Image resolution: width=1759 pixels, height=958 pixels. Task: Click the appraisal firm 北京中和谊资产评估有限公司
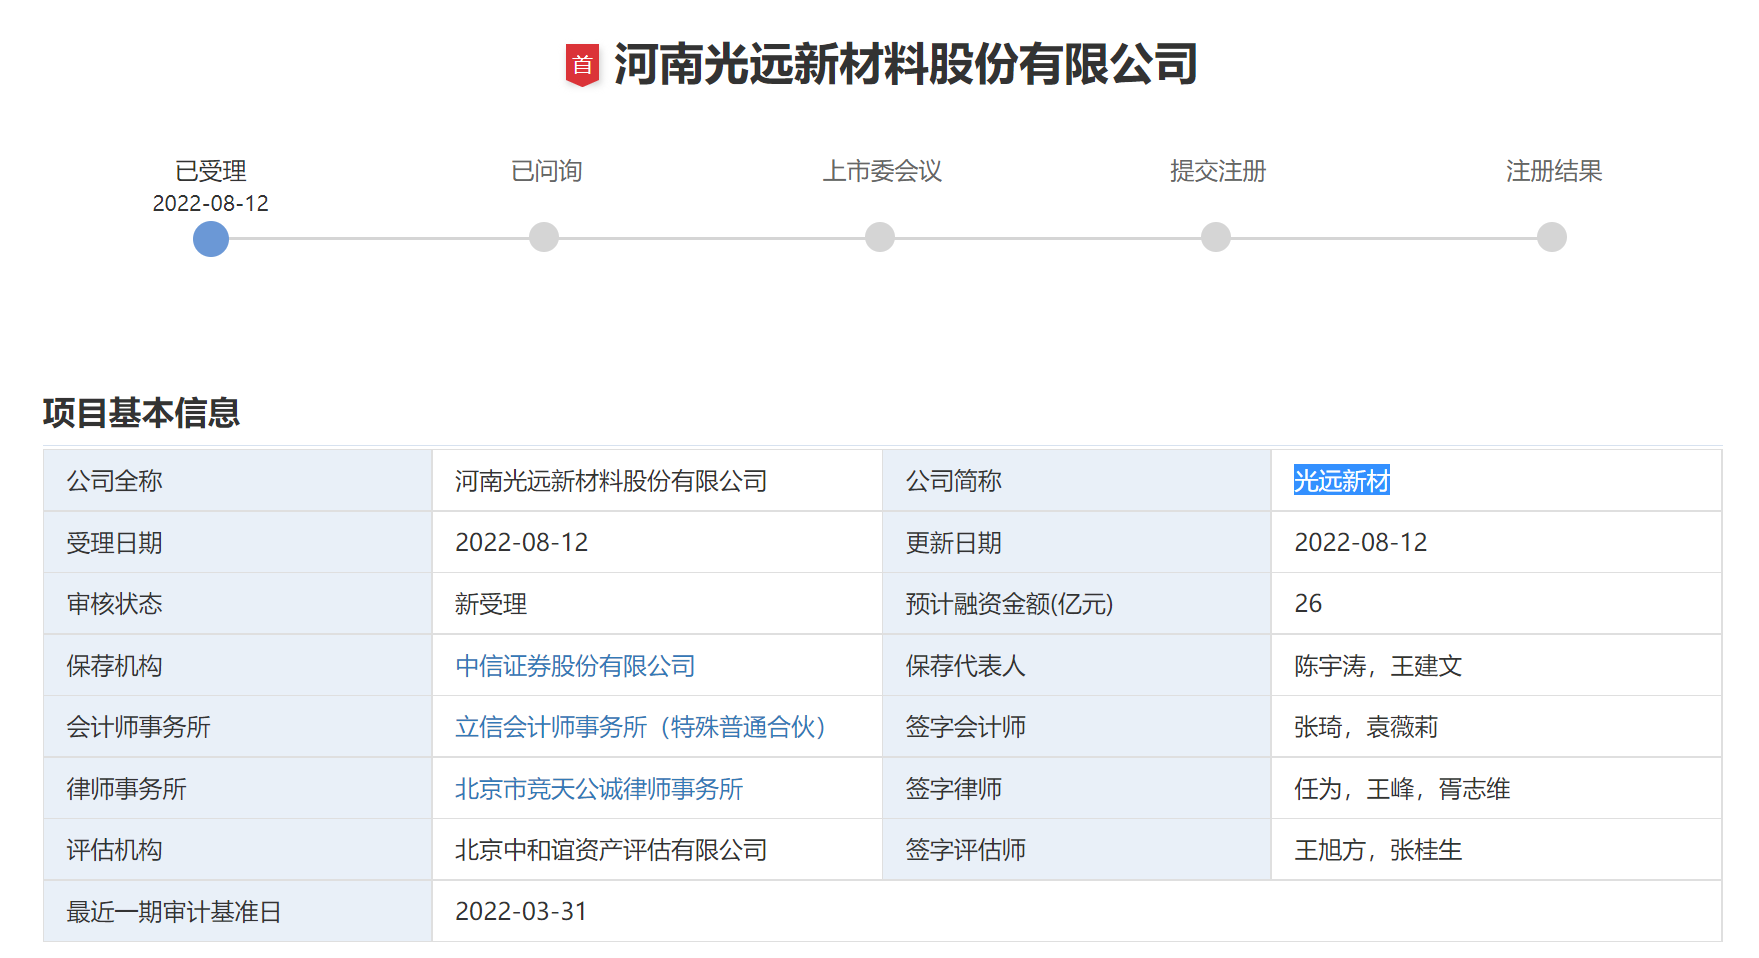pos(611,850)
